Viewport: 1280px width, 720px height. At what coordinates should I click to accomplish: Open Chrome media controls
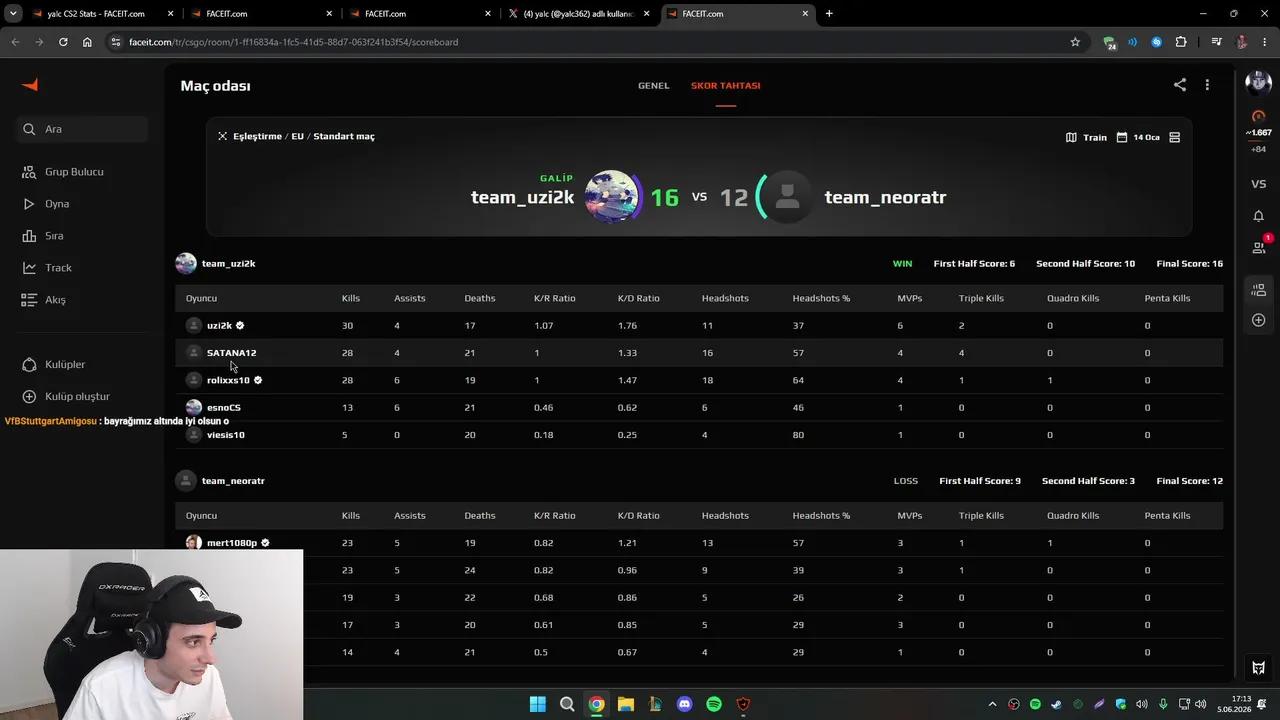point(1216,42)
